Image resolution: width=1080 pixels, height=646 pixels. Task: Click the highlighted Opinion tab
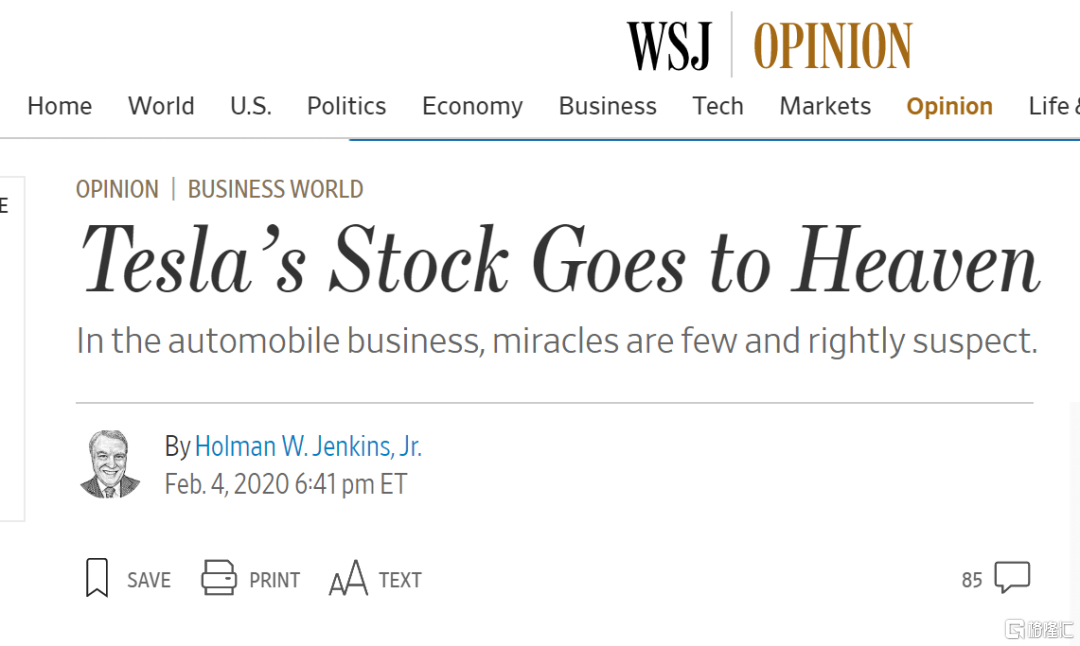click(949, 106)
